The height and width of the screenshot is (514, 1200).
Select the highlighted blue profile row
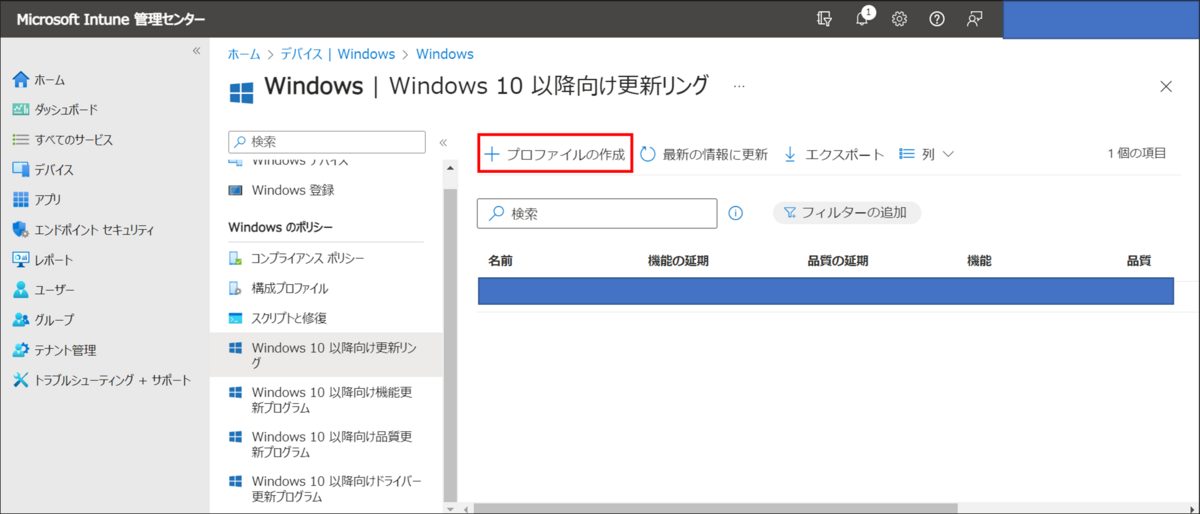(x=825, y=291)
